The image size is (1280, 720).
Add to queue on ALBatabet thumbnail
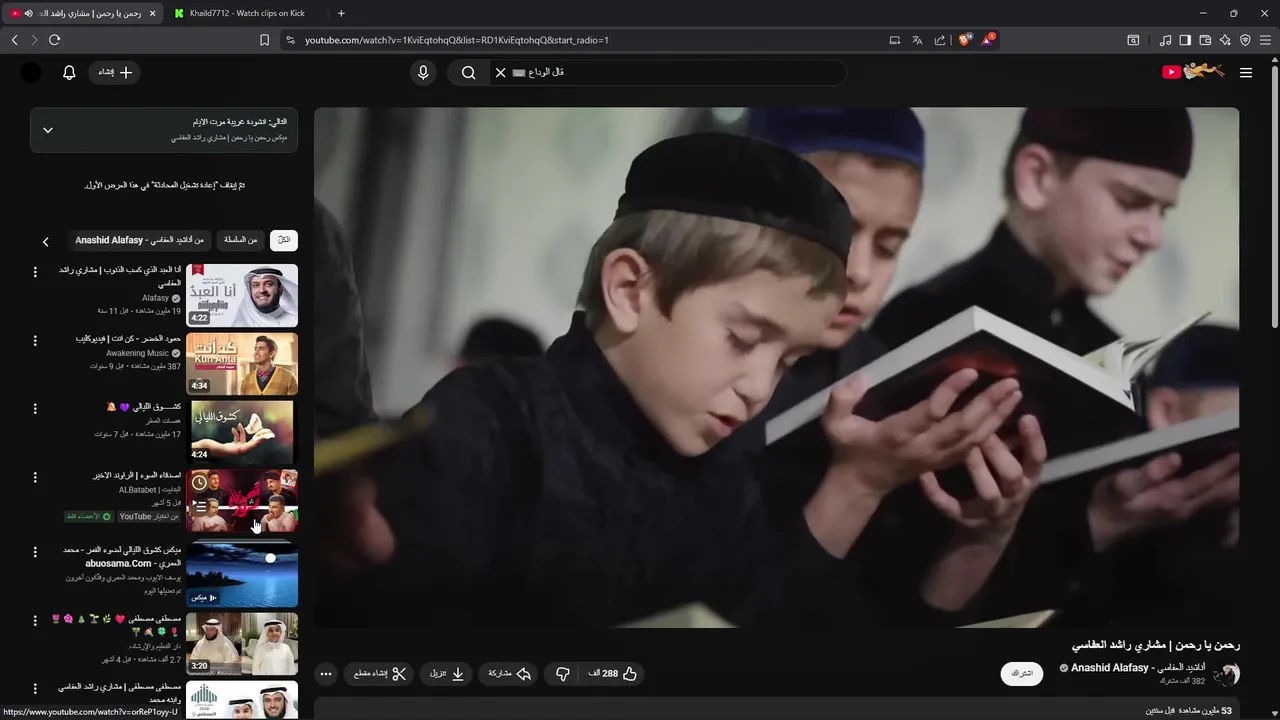tap(200, 507)
